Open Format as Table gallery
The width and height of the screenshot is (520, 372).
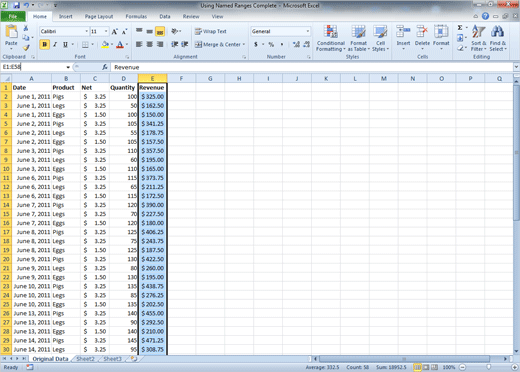click(359, 38)
